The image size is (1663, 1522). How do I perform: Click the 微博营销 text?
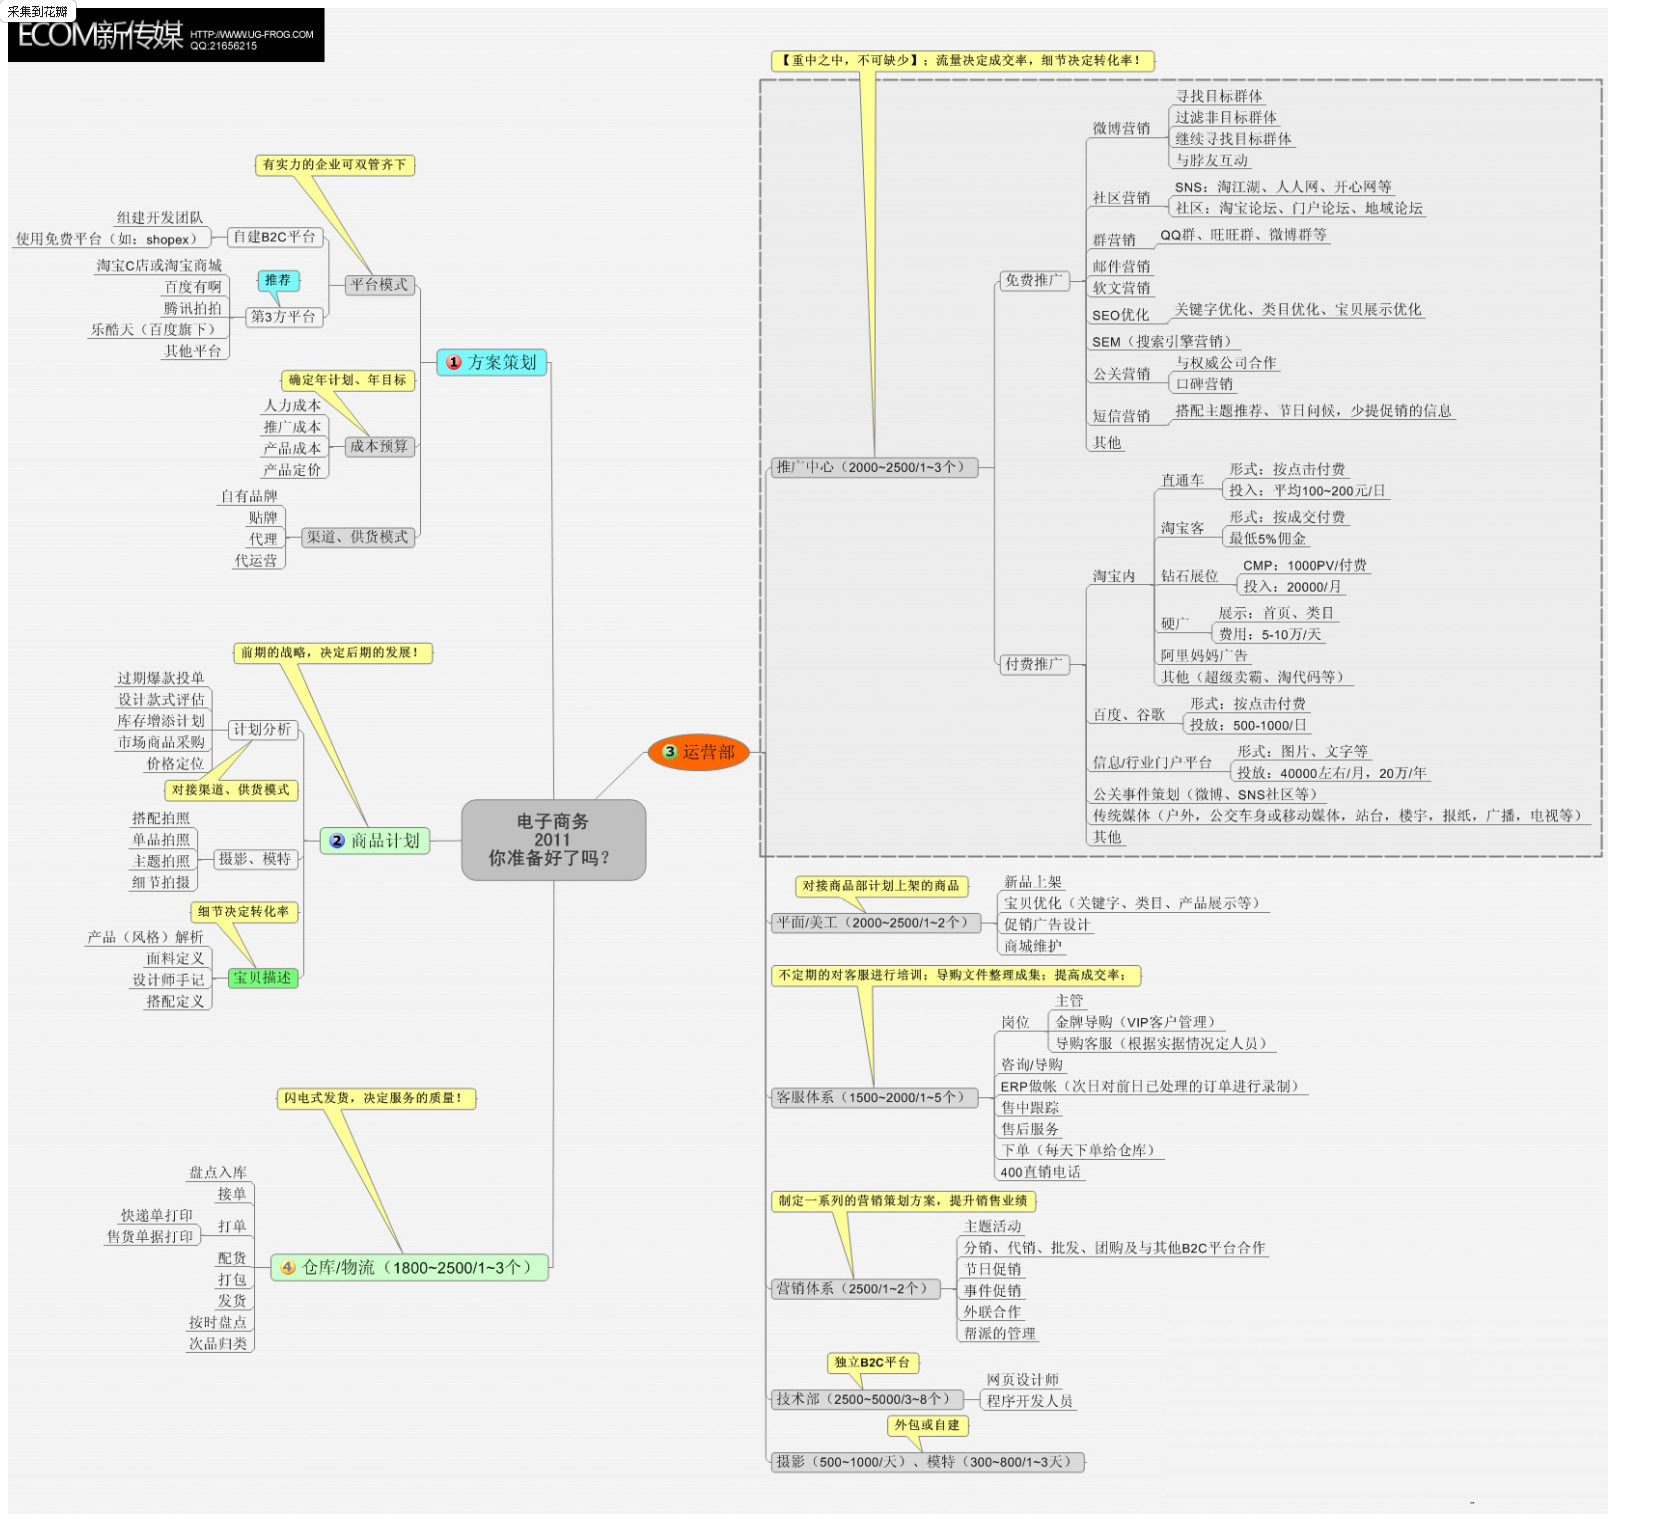click(x=1121, y=128)
